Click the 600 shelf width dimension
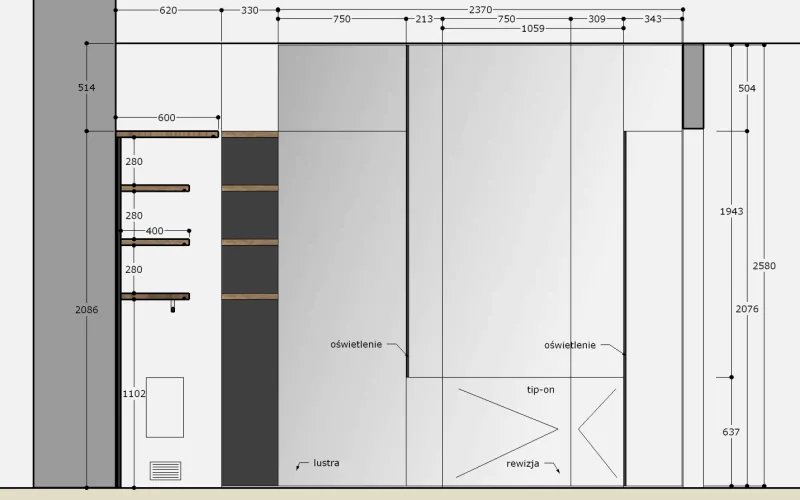Screen dimensions: 800x500 coord(166,118)
